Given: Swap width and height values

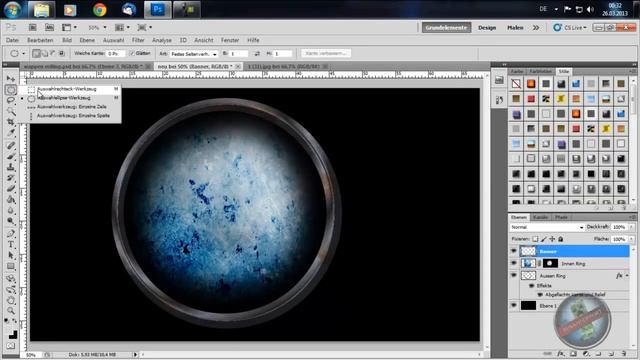Looking at the screenshot, I should pyautogui.click(x=257, y=53).
